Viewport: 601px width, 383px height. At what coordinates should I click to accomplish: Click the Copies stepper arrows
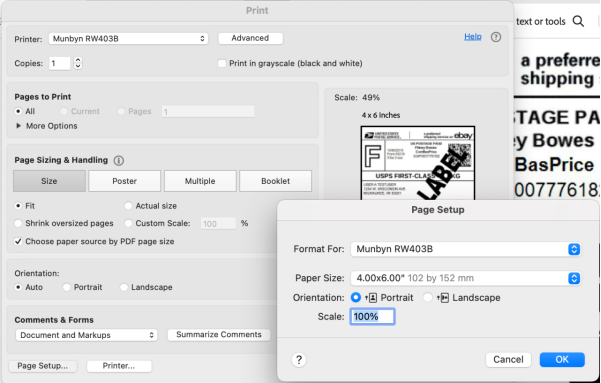(x=78, y=63)
